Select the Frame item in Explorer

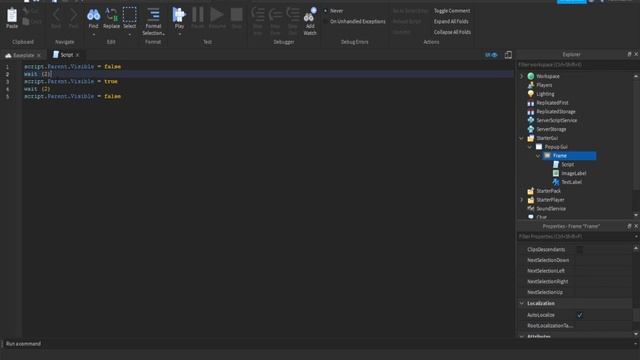pos(569,156)
